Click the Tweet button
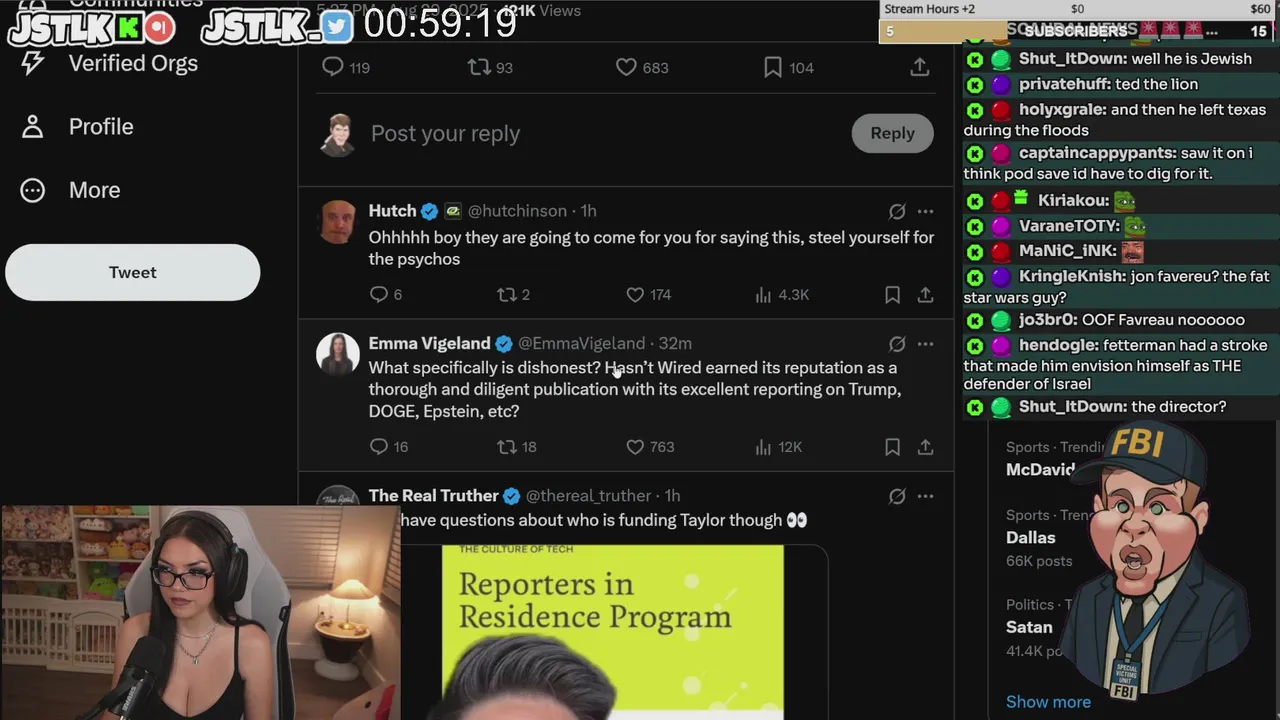Image resolution: width=1280 pixels, height=720 pixels. click(x=132, y=272)
